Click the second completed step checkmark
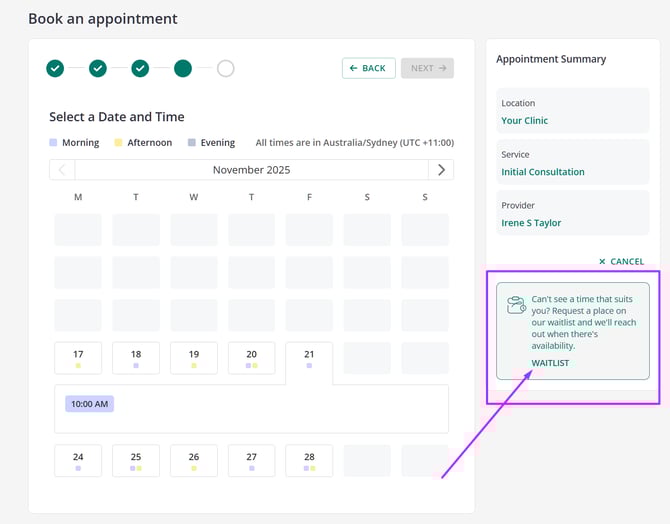670x524 pixels. (x=98, y=68)
